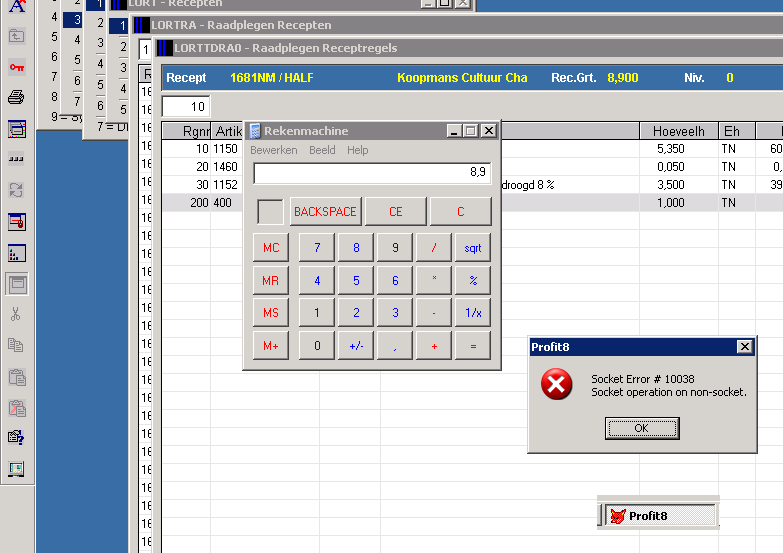
Task: Click the Rgnr column header
Action: pyautogui.click(x=187, y=131)
